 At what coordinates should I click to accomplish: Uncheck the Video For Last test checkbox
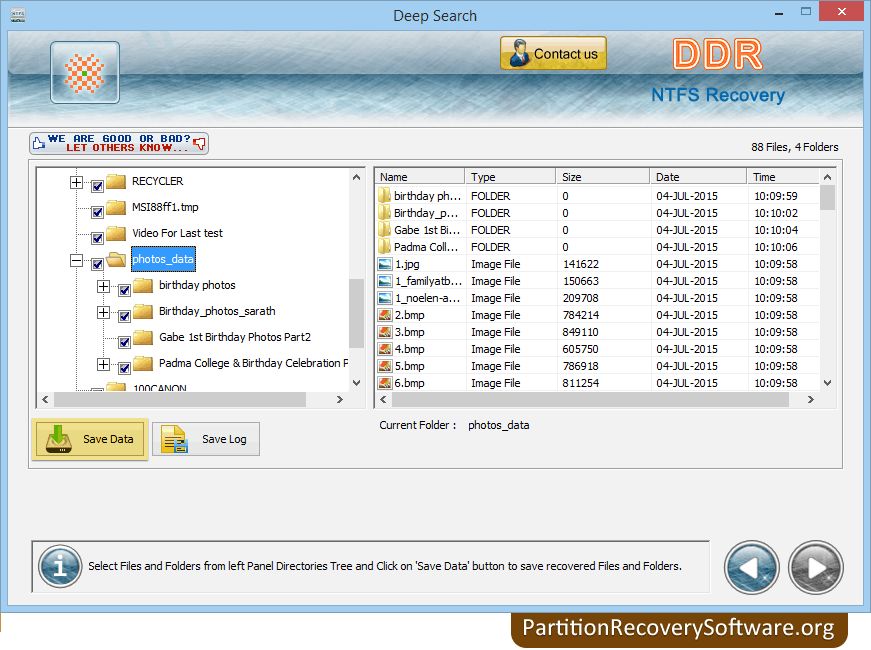(x=97, y=238)
